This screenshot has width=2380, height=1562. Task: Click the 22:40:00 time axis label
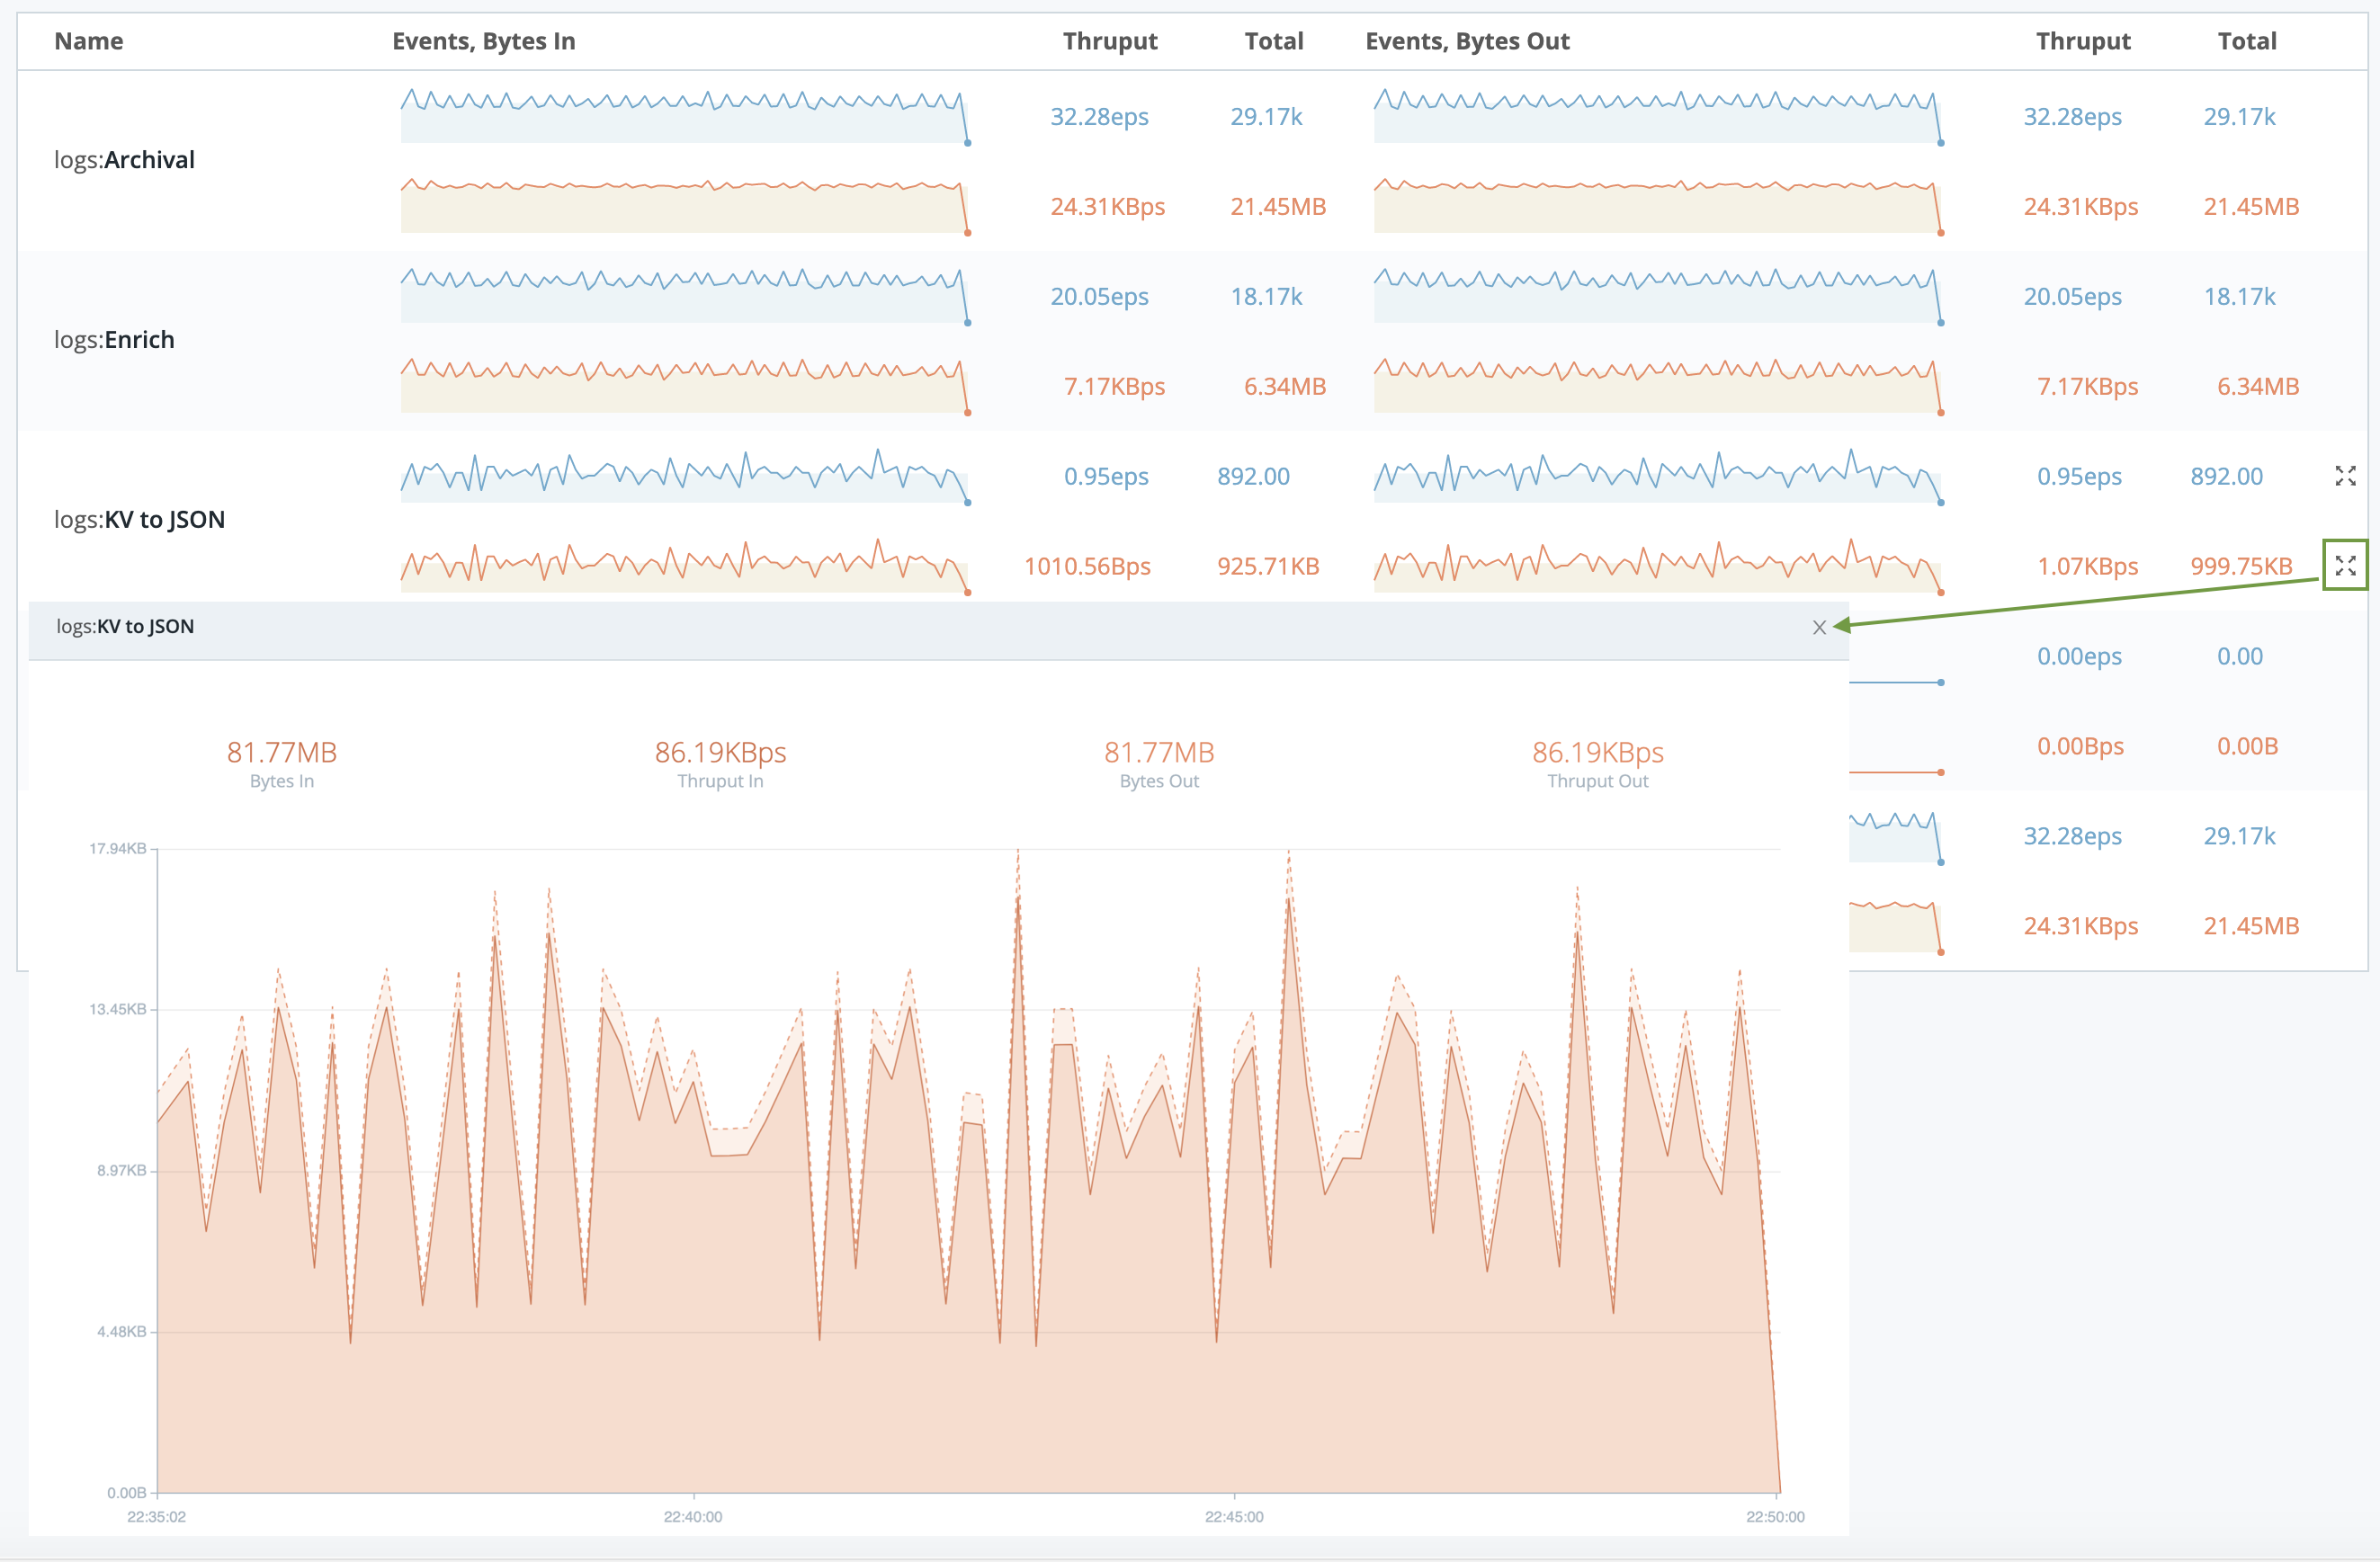(692, 1515)
